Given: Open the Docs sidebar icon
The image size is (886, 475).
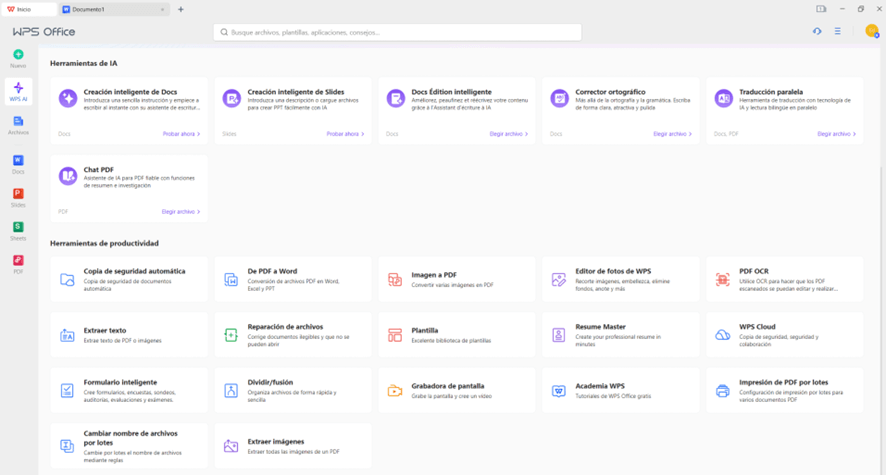Looking at the screenshot, I should [18, 163].
